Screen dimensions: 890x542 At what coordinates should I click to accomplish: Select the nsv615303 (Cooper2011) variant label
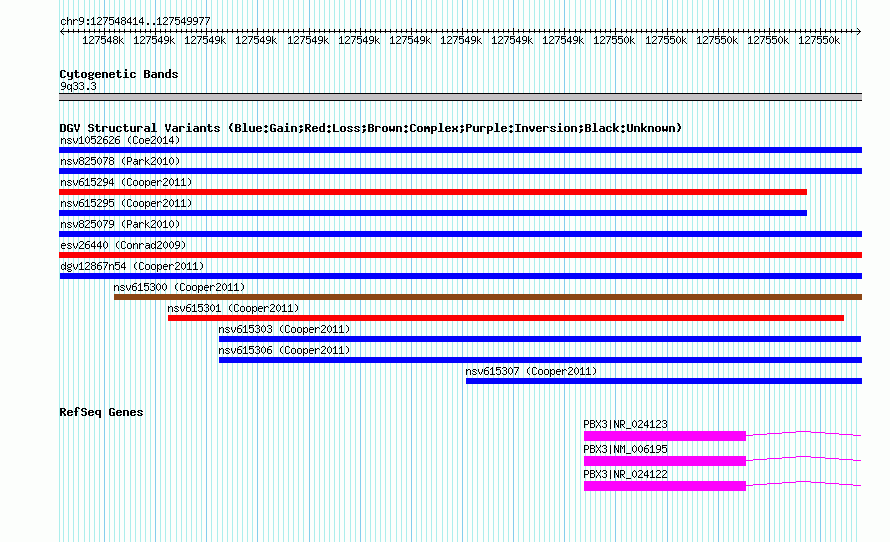coord(284,329)
